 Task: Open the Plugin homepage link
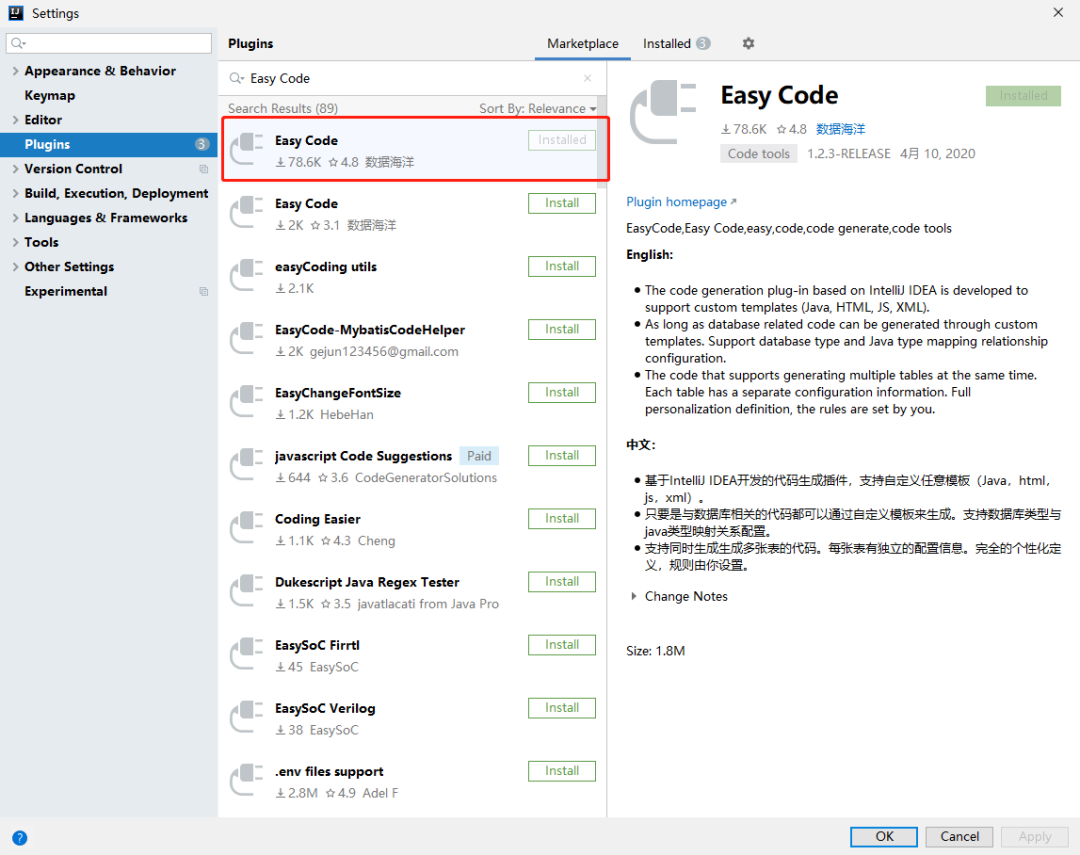tap(681, 202)
